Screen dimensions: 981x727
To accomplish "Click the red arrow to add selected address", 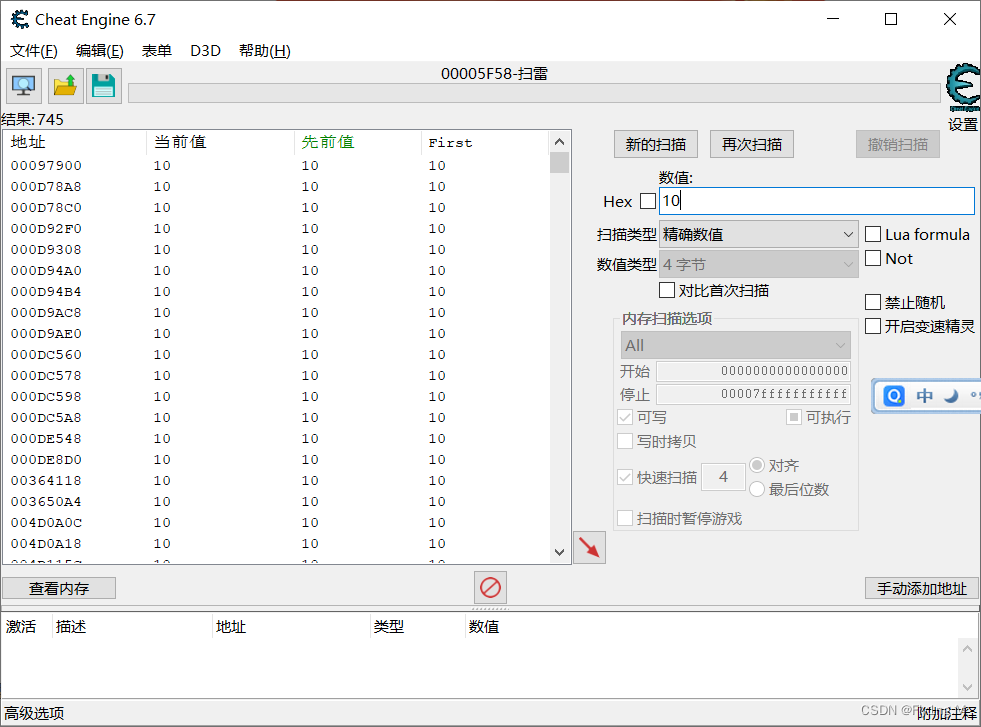I will tap(588, 547).
